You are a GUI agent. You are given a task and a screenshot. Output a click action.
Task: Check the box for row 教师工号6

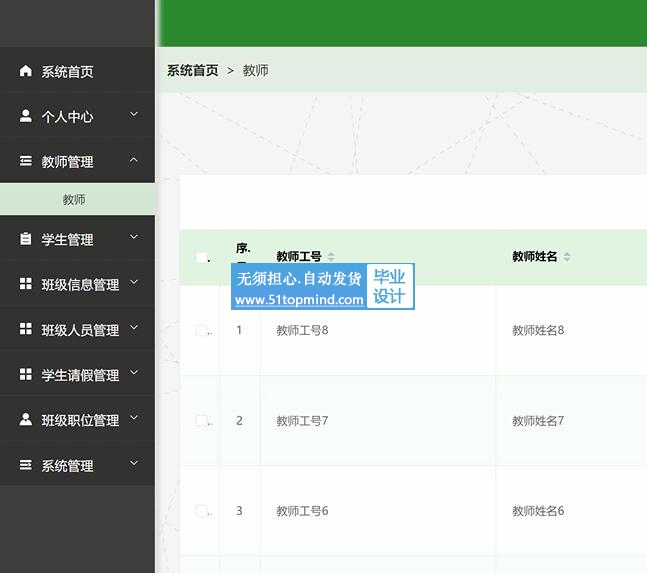[x=201, y=511]
